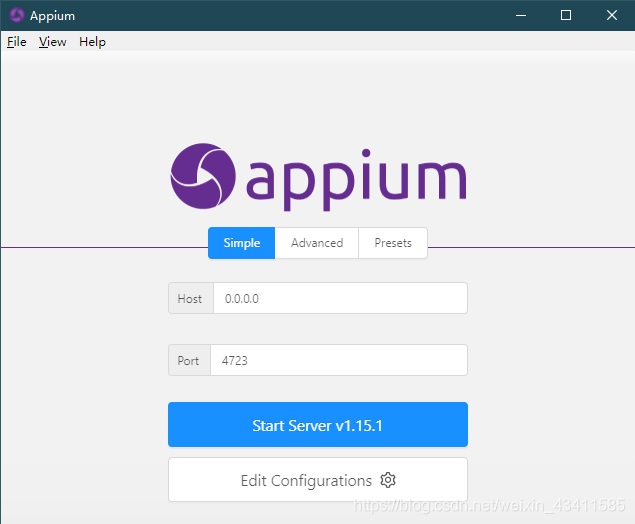Image resolution: width=635 pixels, height=524 pixels.
Task: Click the Appium icon in title bar
Action: click(x=17, y=15)
